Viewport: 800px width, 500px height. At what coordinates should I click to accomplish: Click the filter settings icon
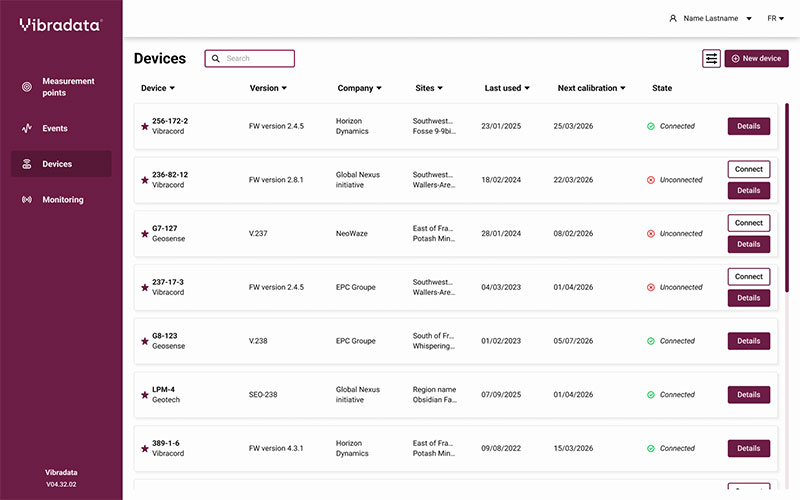(x=711, y=59)
